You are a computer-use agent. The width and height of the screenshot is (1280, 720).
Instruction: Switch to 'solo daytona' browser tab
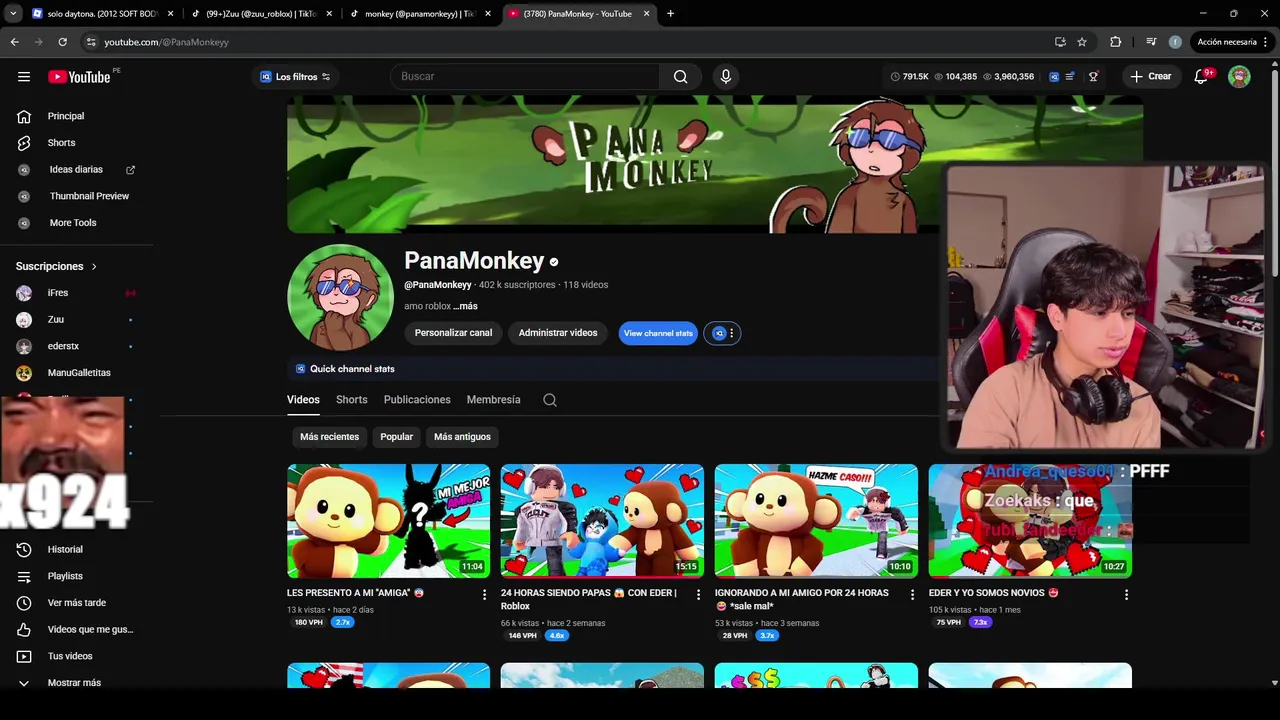point(102,14)
